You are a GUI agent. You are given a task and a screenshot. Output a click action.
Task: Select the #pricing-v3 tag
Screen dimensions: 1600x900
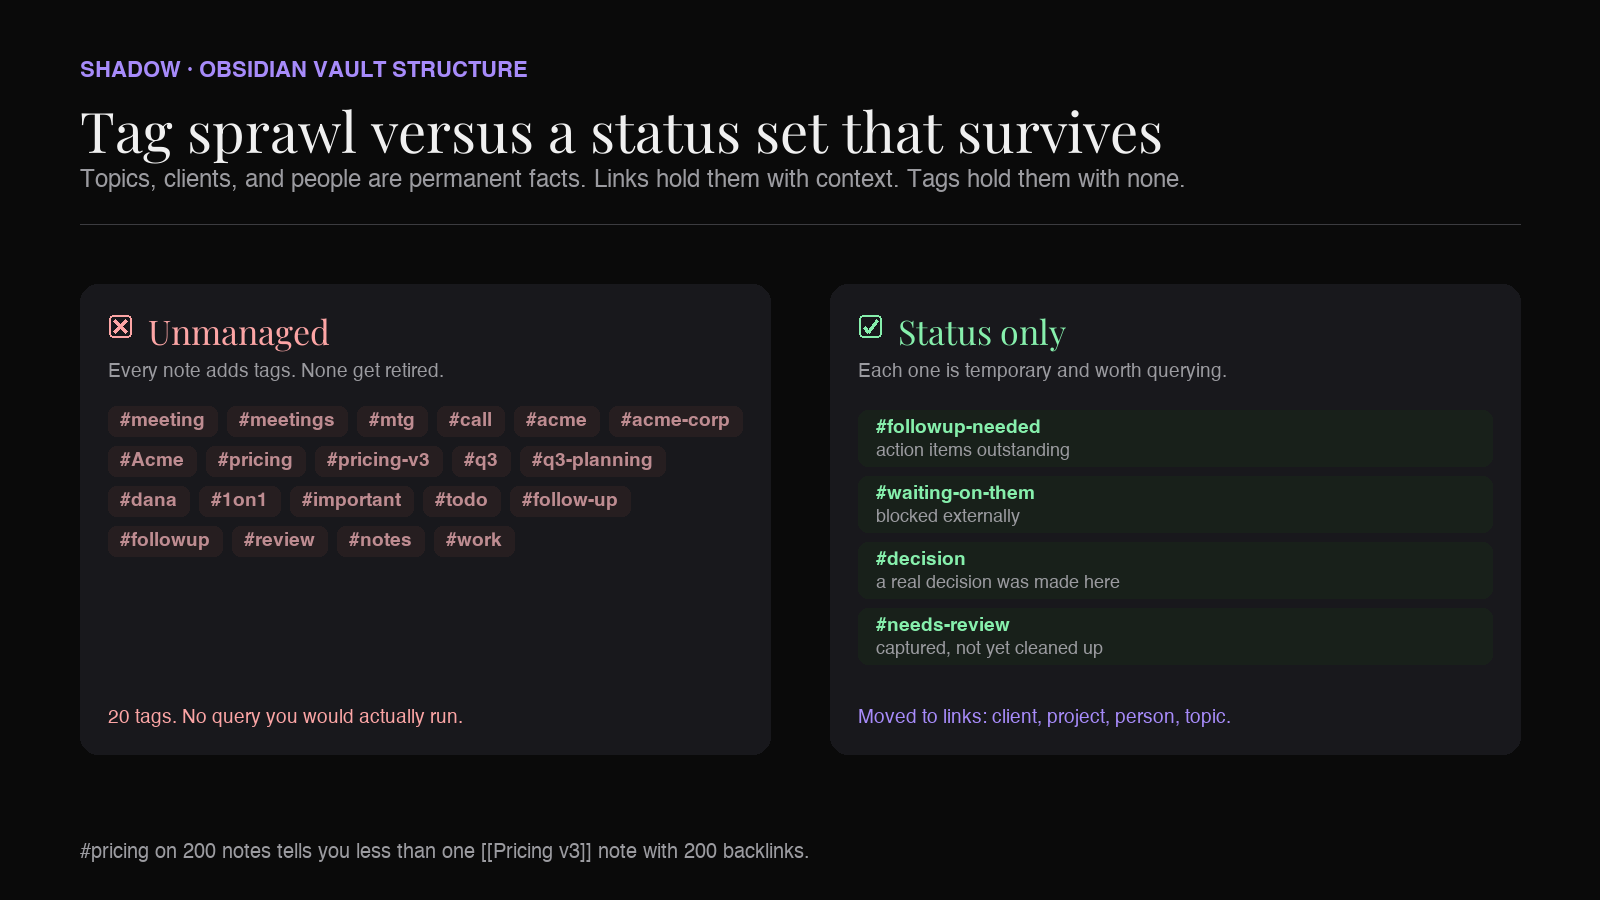(x=378, y=460)
